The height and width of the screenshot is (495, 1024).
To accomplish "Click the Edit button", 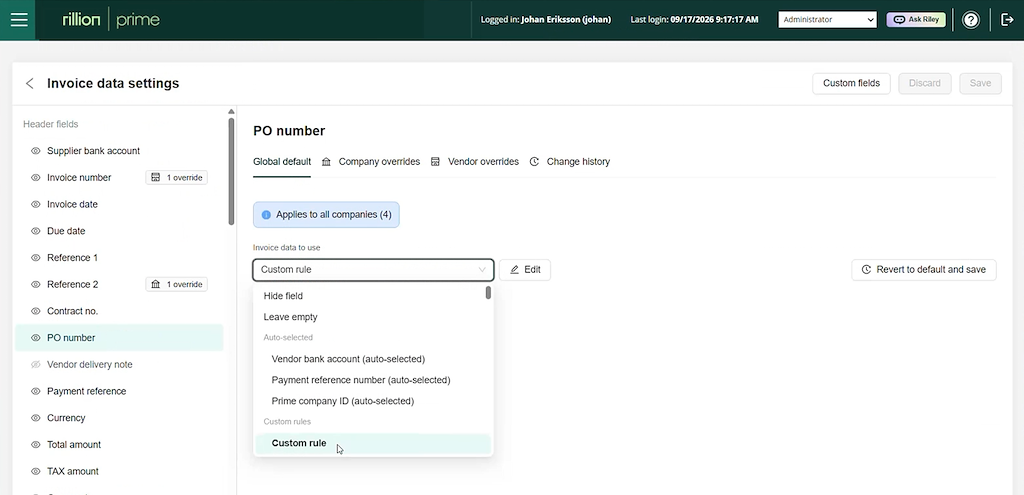I will coord(525,270).
